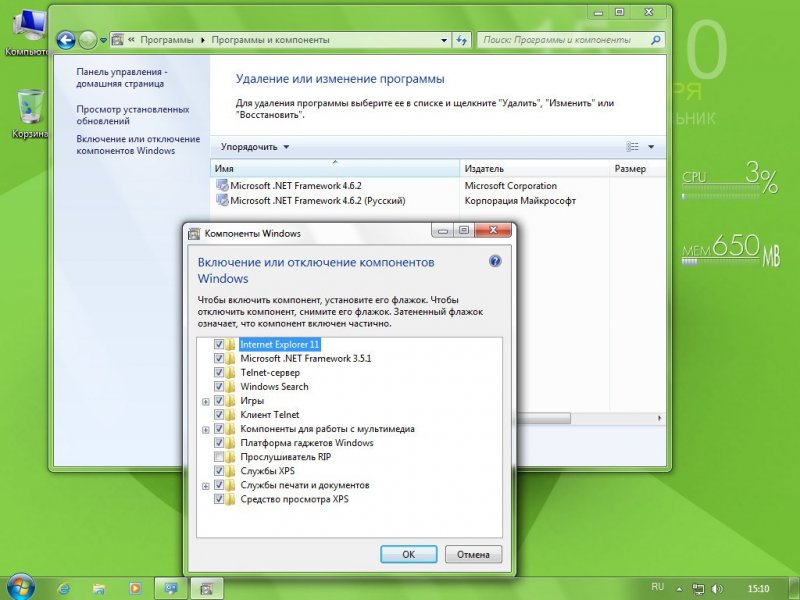This screenshot has height=600, width=800.
Task: Click the scrollbar right arrow in programs list
Action: click(659, 418)
